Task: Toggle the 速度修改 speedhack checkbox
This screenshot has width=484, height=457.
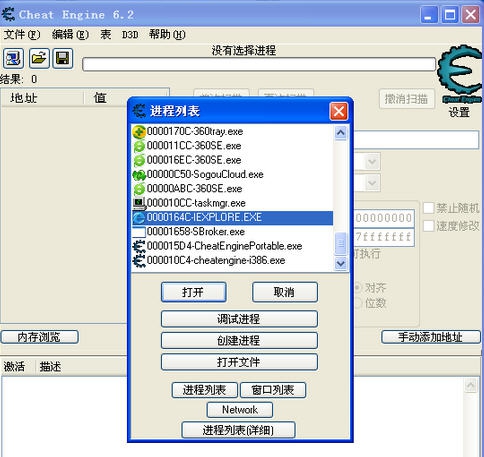Action: coord(429,226)
